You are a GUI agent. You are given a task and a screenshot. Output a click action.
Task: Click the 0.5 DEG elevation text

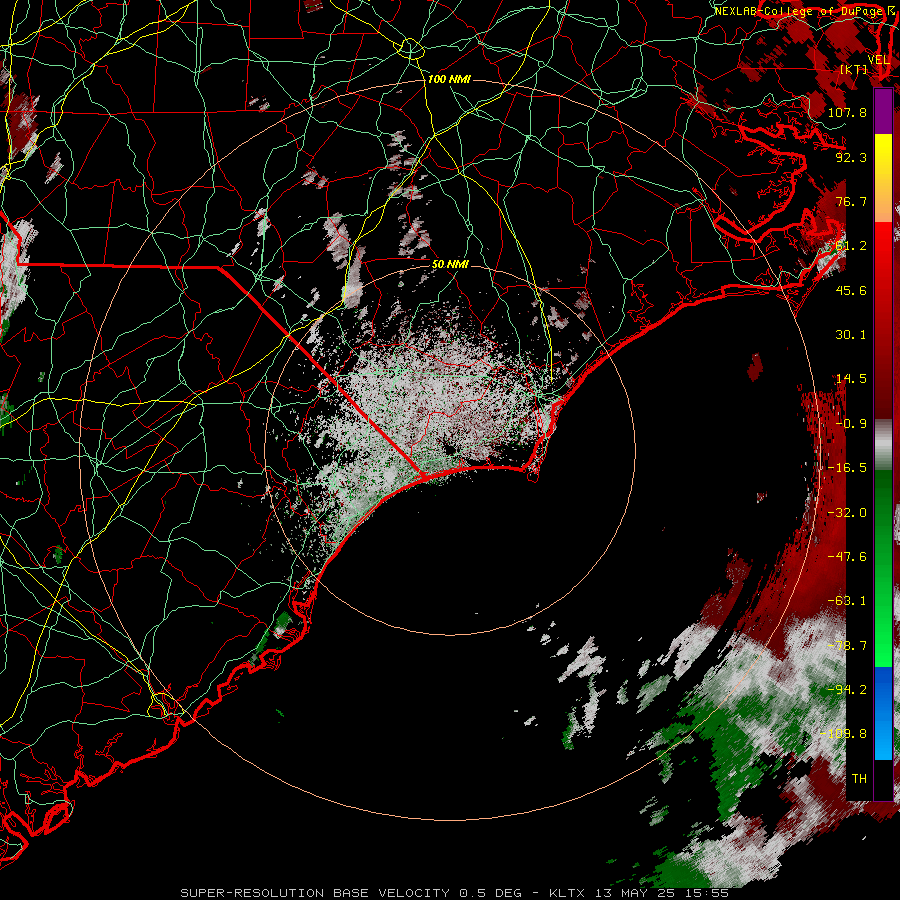tap(490, 893)
